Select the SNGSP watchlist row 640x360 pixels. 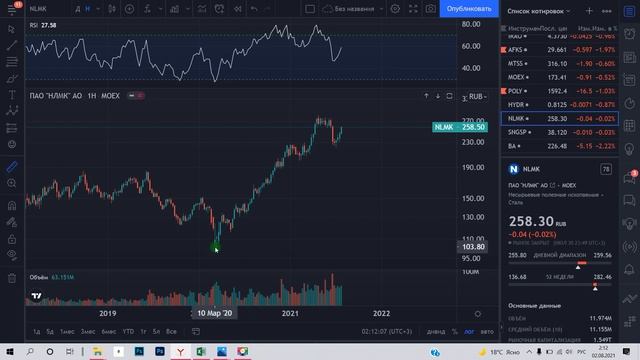click(560, 132)
